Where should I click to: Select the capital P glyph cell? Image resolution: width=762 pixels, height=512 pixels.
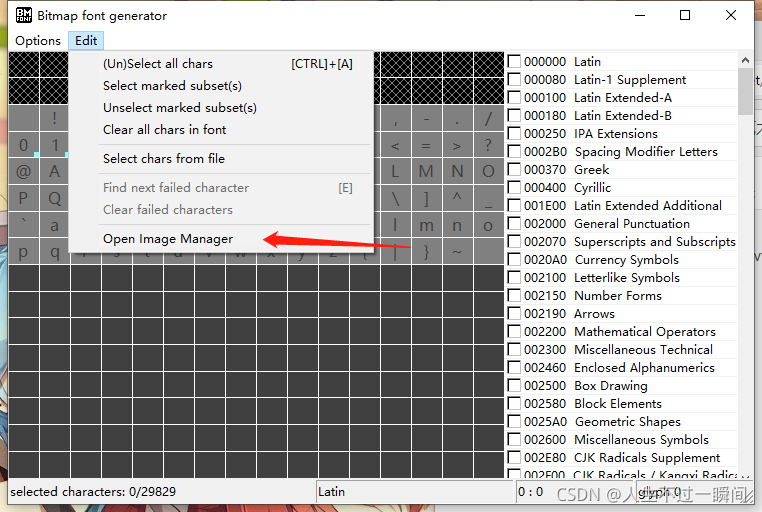click(23, 198)
